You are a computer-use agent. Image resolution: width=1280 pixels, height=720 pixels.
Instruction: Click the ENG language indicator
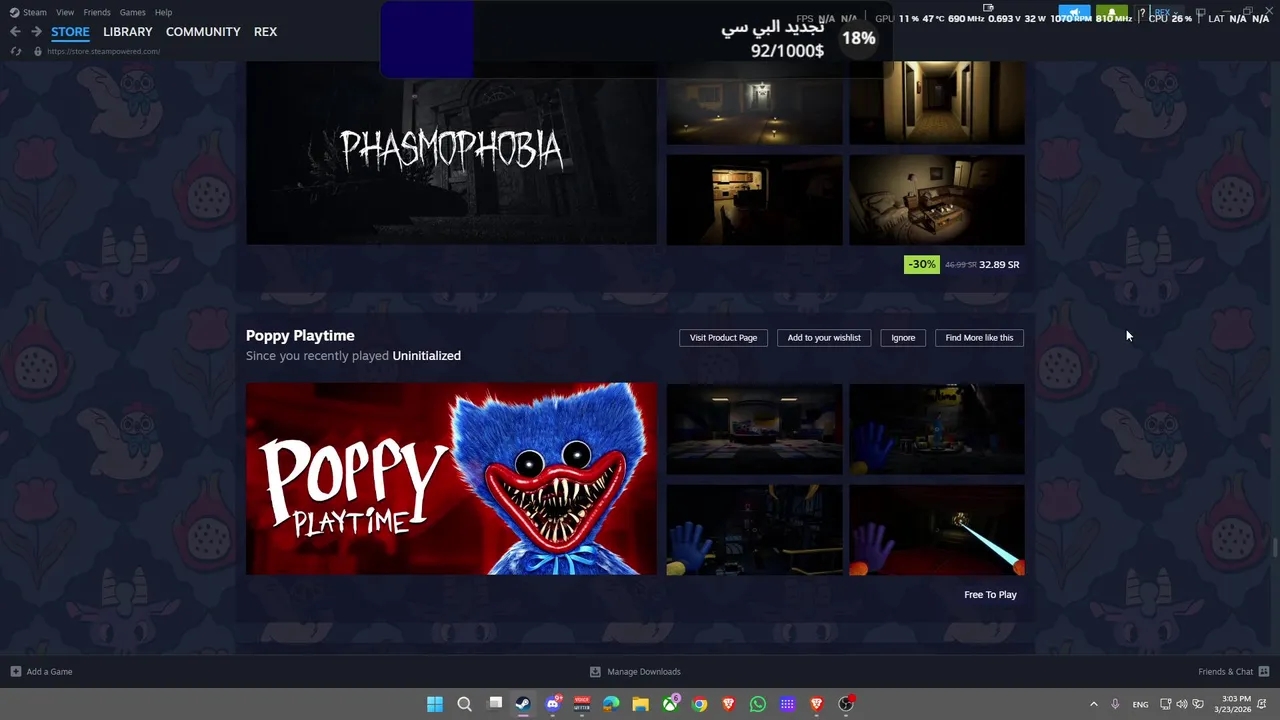tap(1140, 705)
